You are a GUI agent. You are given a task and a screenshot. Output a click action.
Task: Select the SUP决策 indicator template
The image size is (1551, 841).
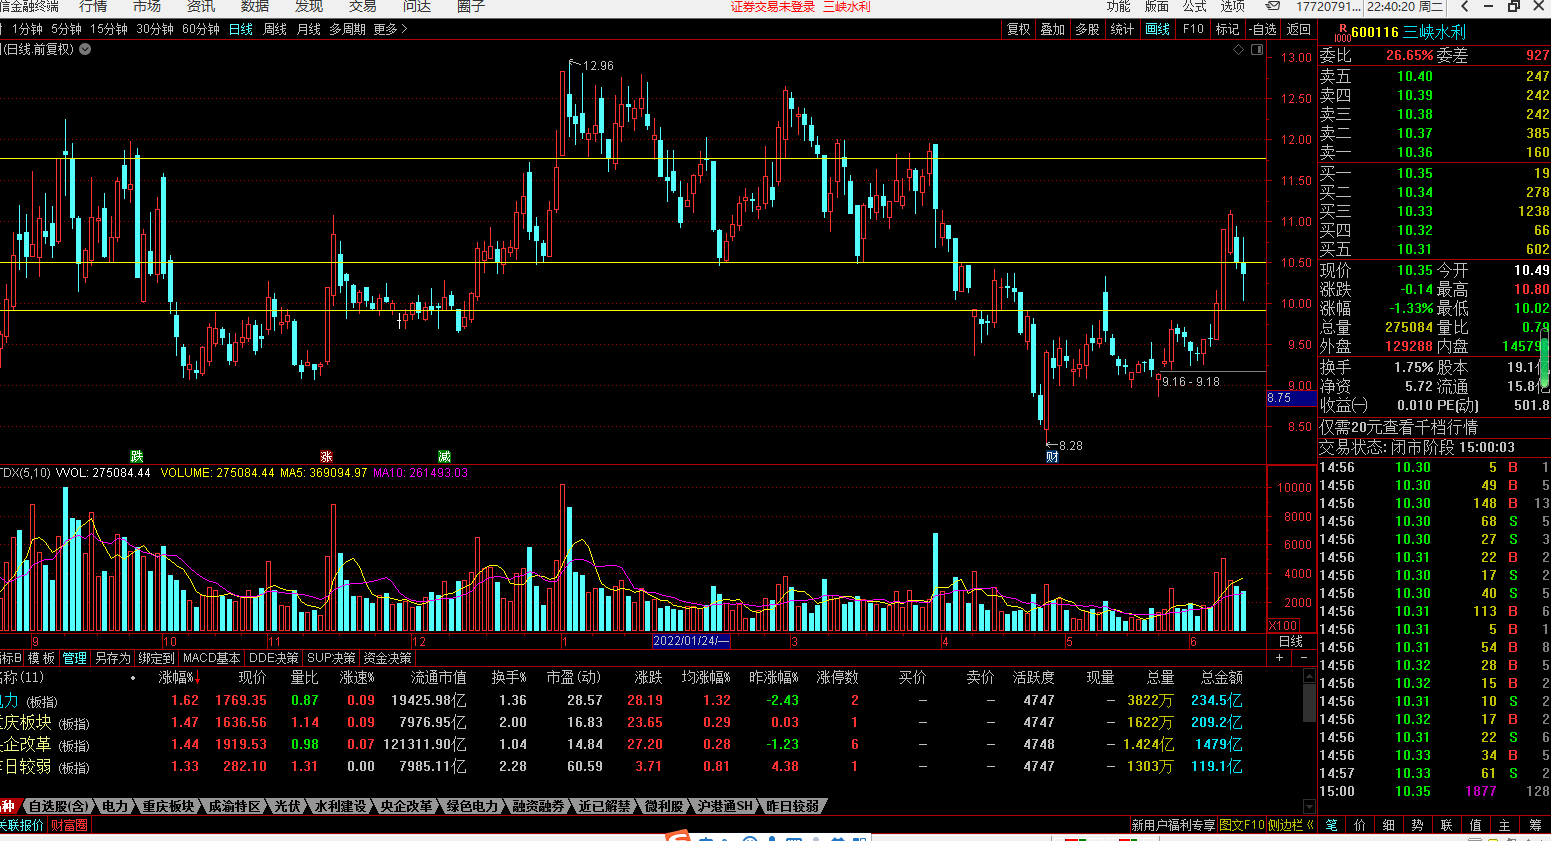[331, 658]
